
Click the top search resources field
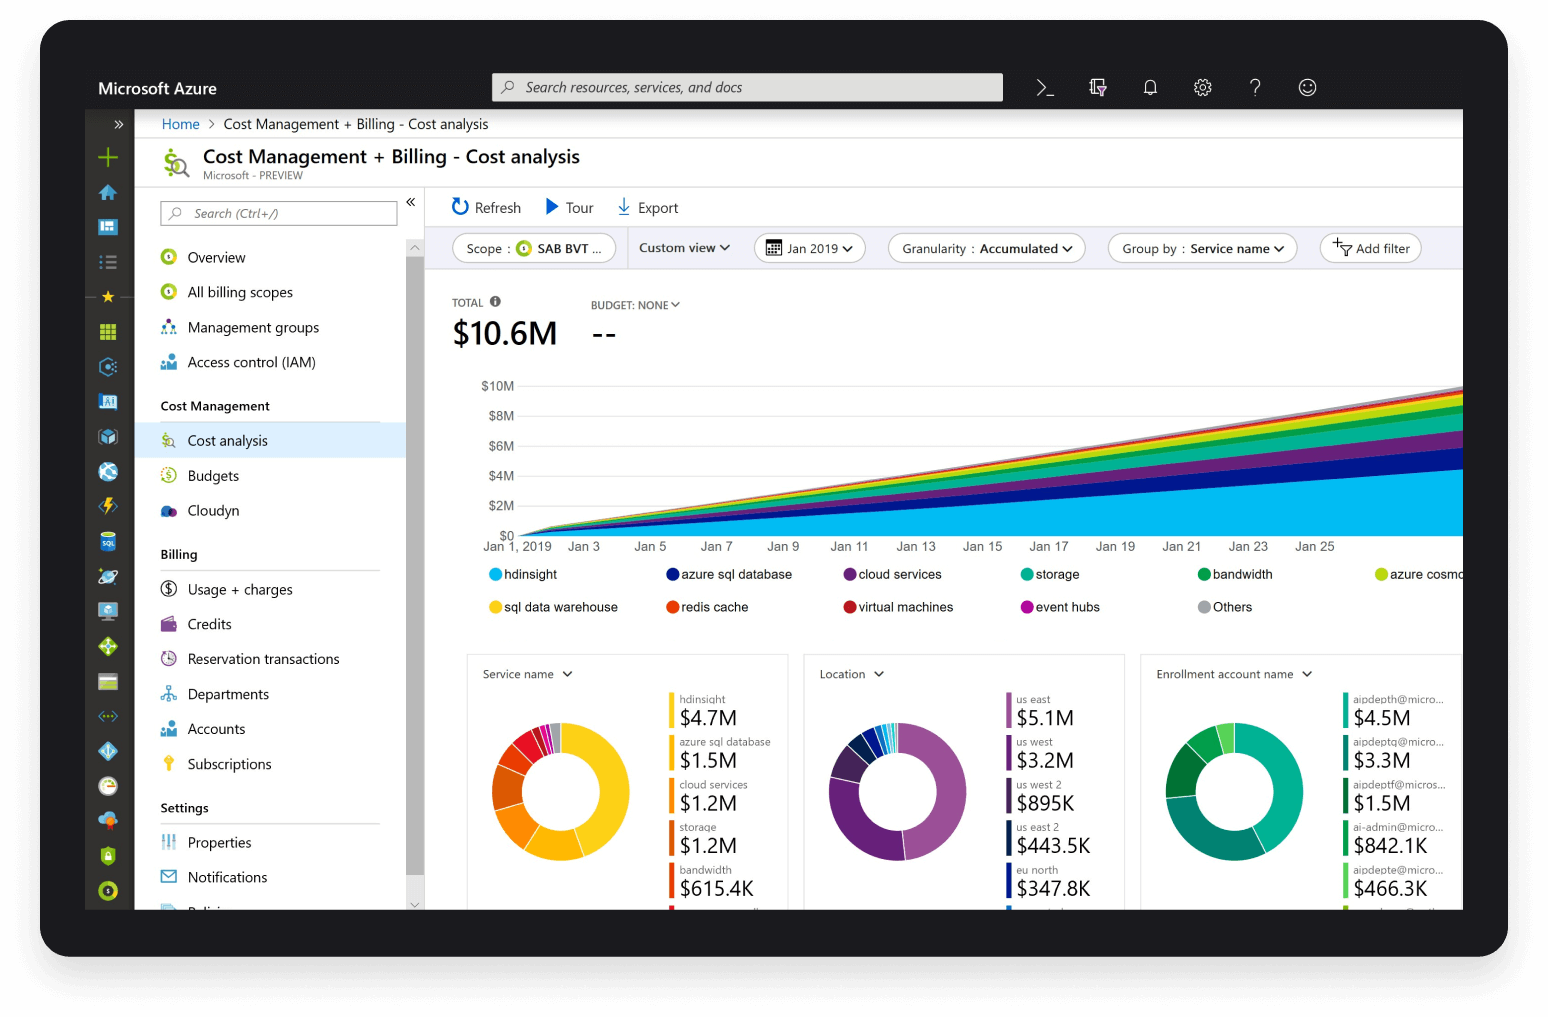point(747,88)
